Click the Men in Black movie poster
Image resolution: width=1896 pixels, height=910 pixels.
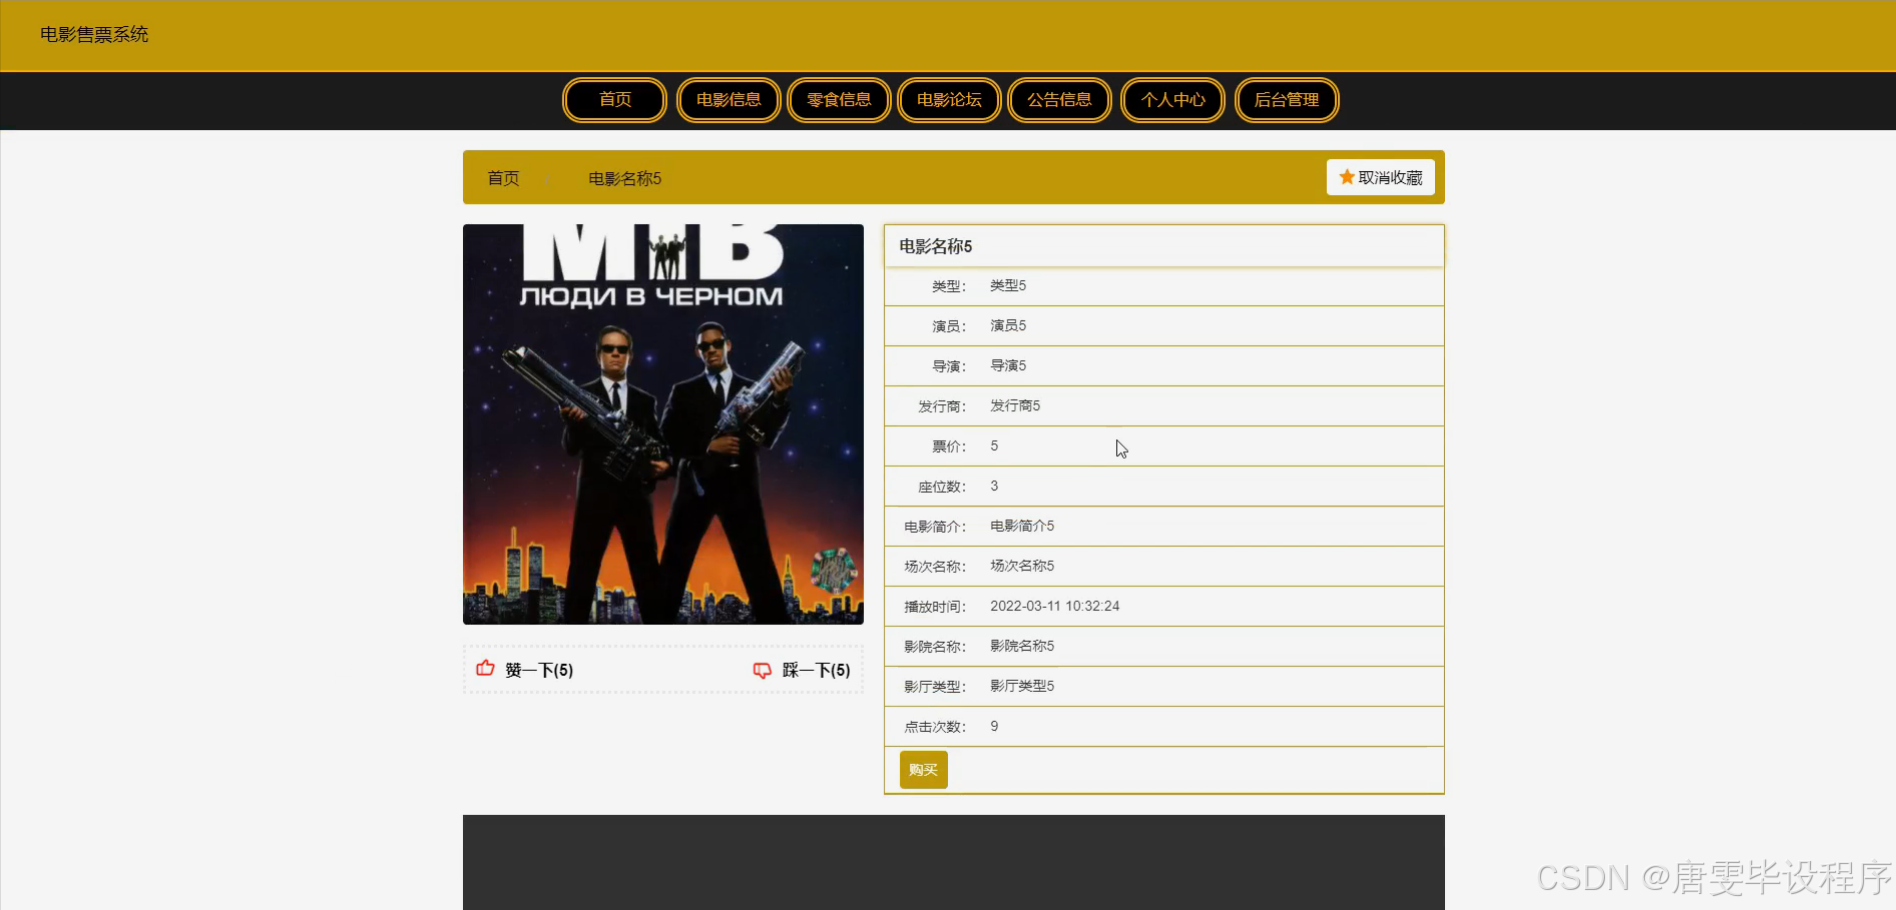[x=663, y=424]
